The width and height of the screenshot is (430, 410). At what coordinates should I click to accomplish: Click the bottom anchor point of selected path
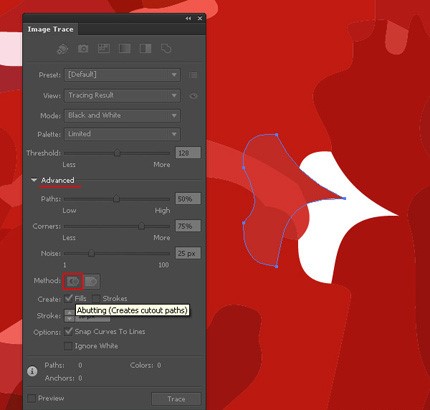click(276, 266)
